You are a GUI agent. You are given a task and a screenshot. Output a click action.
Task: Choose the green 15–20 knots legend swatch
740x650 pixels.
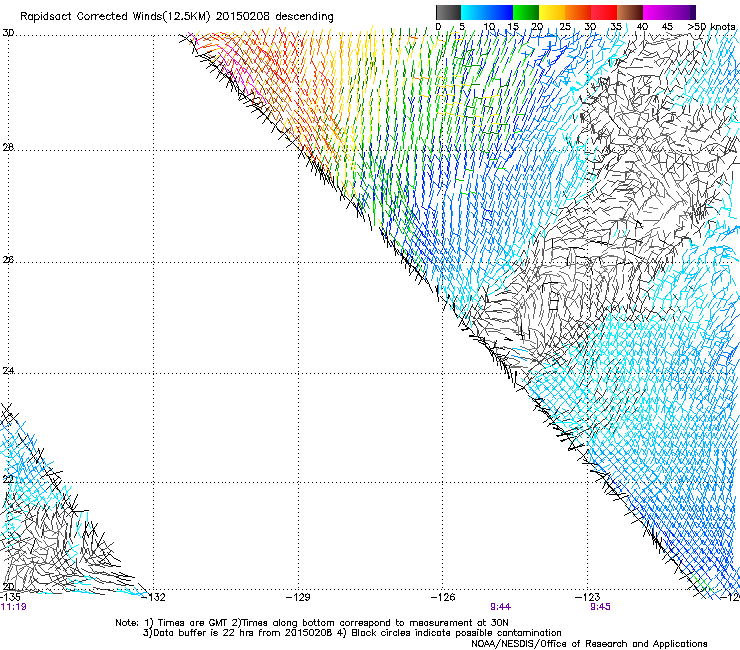pos(526,12)
